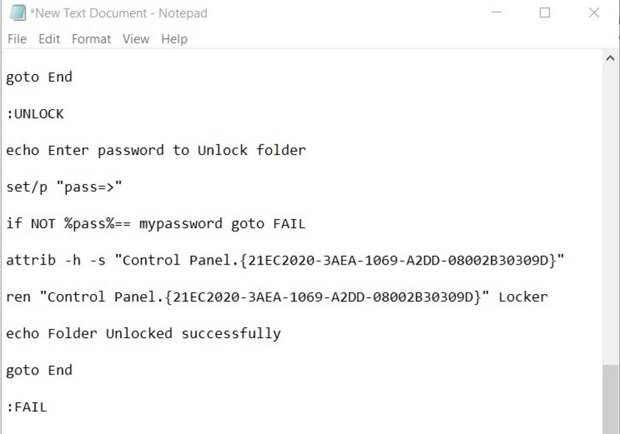Close the Notepad window

(594, 13)
